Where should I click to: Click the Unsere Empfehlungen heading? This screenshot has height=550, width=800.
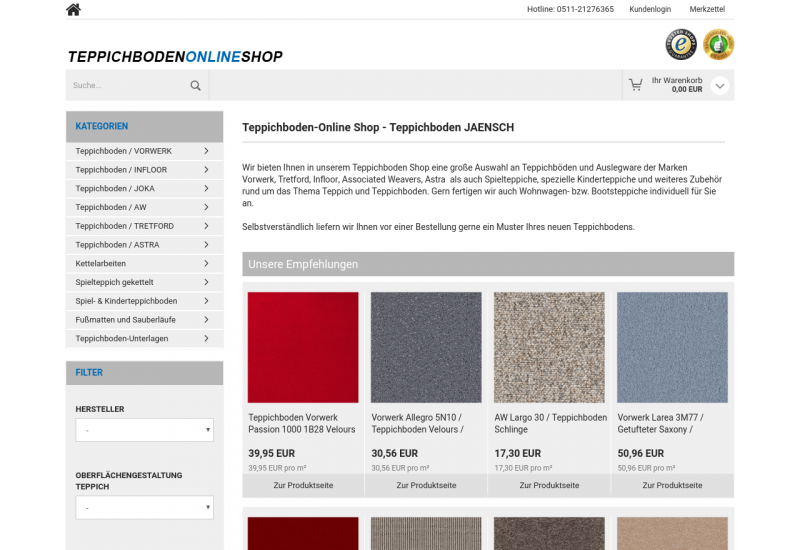coord(303,264)
